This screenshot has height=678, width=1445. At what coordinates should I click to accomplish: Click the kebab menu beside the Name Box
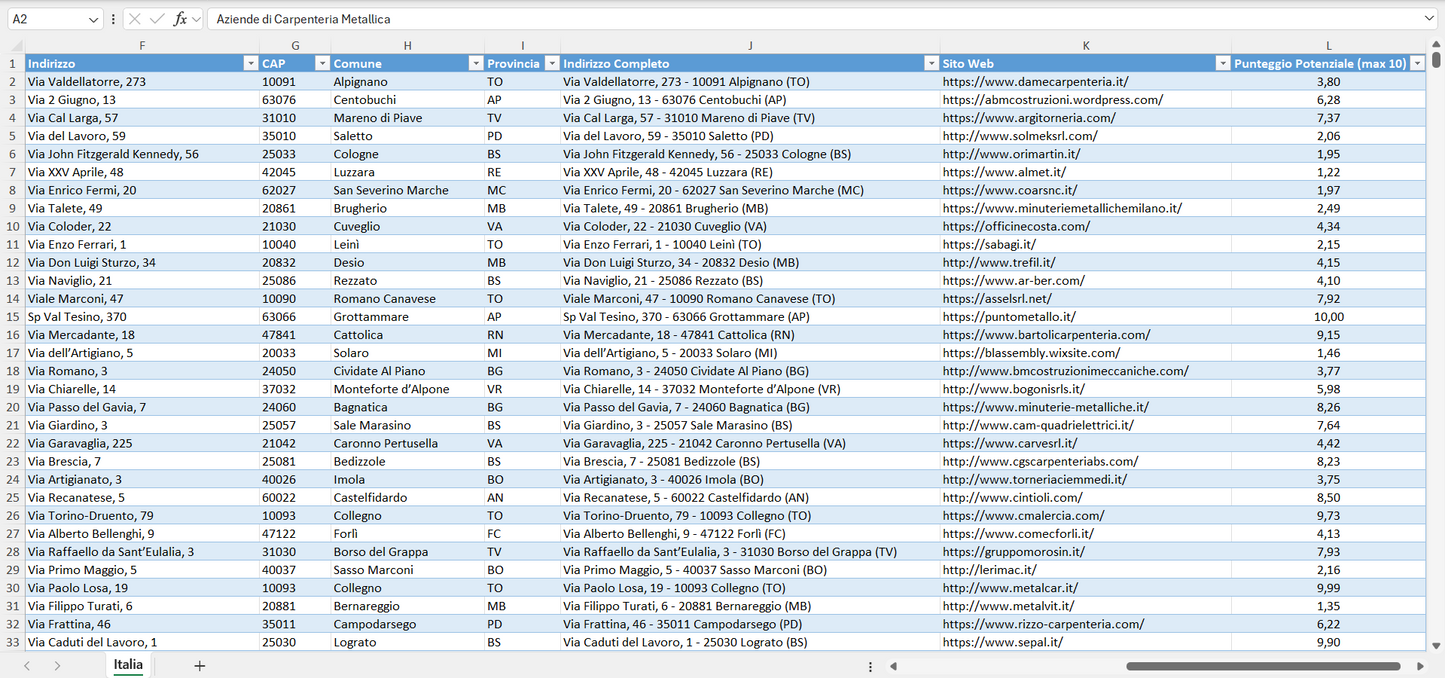pos(113,18)
